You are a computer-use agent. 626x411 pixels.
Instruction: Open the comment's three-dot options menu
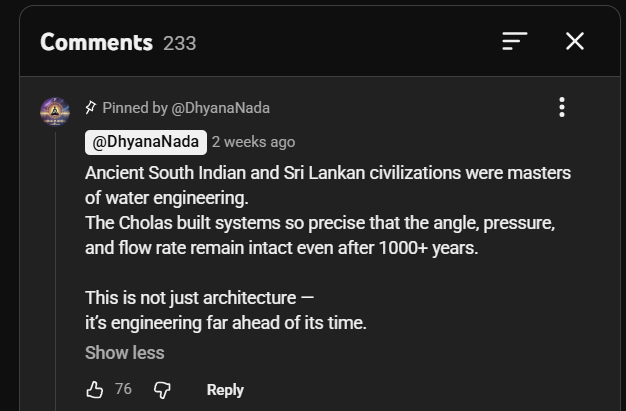coord(562,107)
